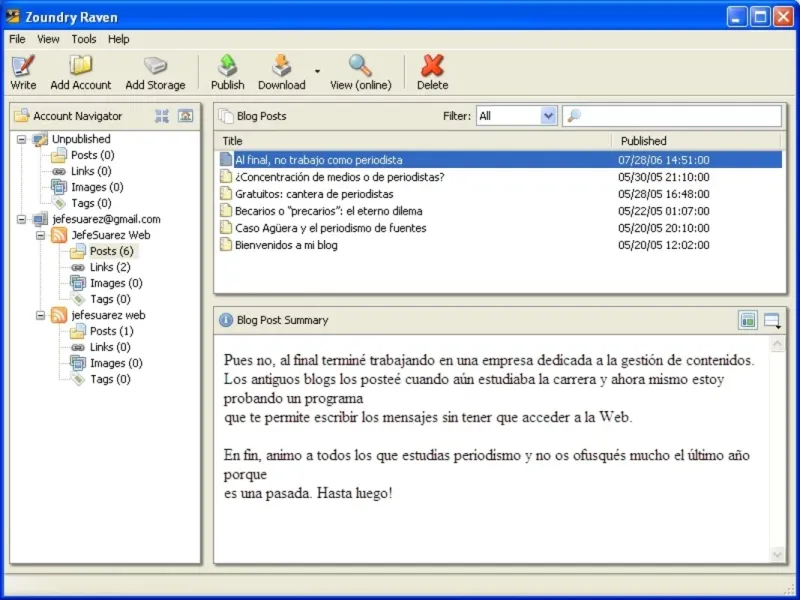Click the summary scrollbar down arrow
Image resolution: width=800 pixels, height=600 pixels.
tap(777, 555)
